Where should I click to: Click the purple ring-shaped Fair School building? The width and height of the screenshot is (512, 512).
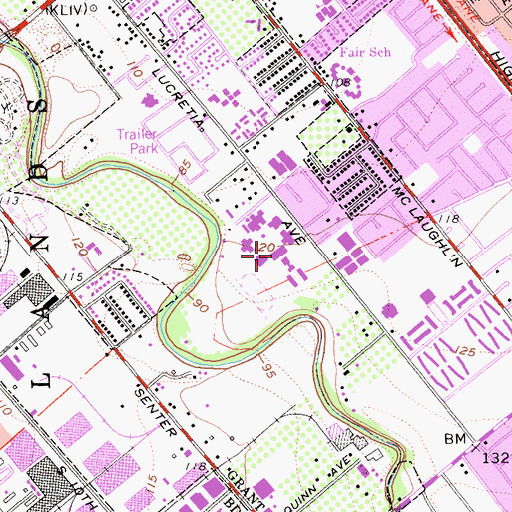click(347, 81)
